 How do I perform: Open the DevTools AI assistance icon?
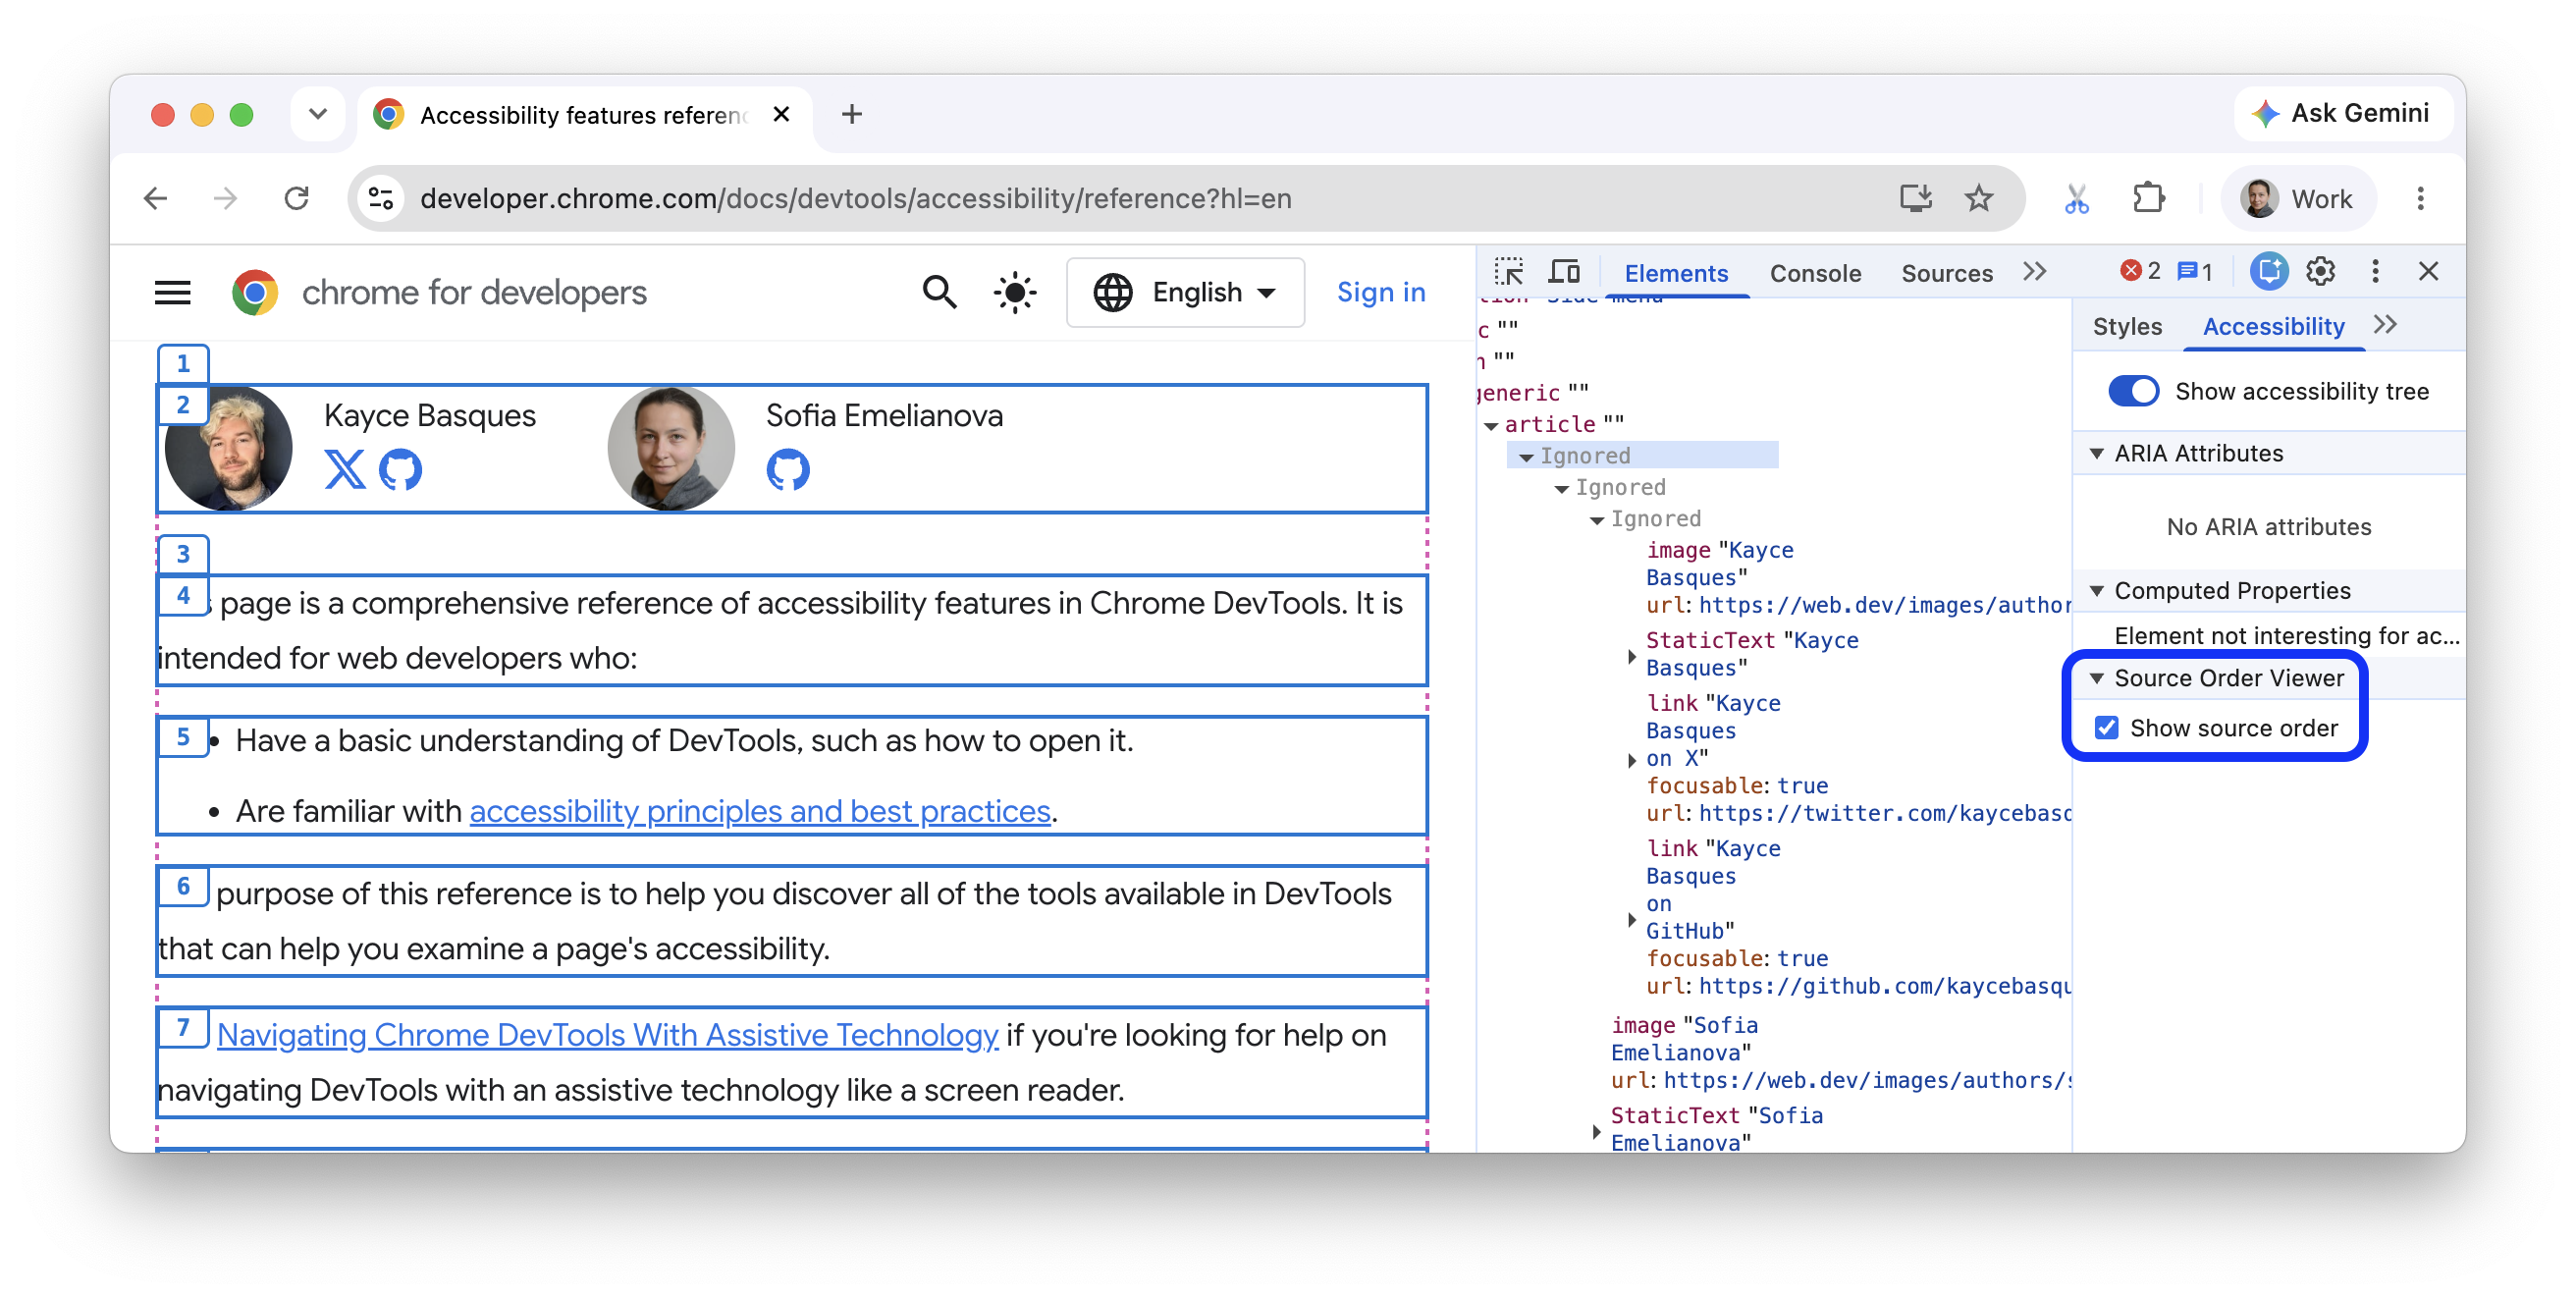(2268, 271)
